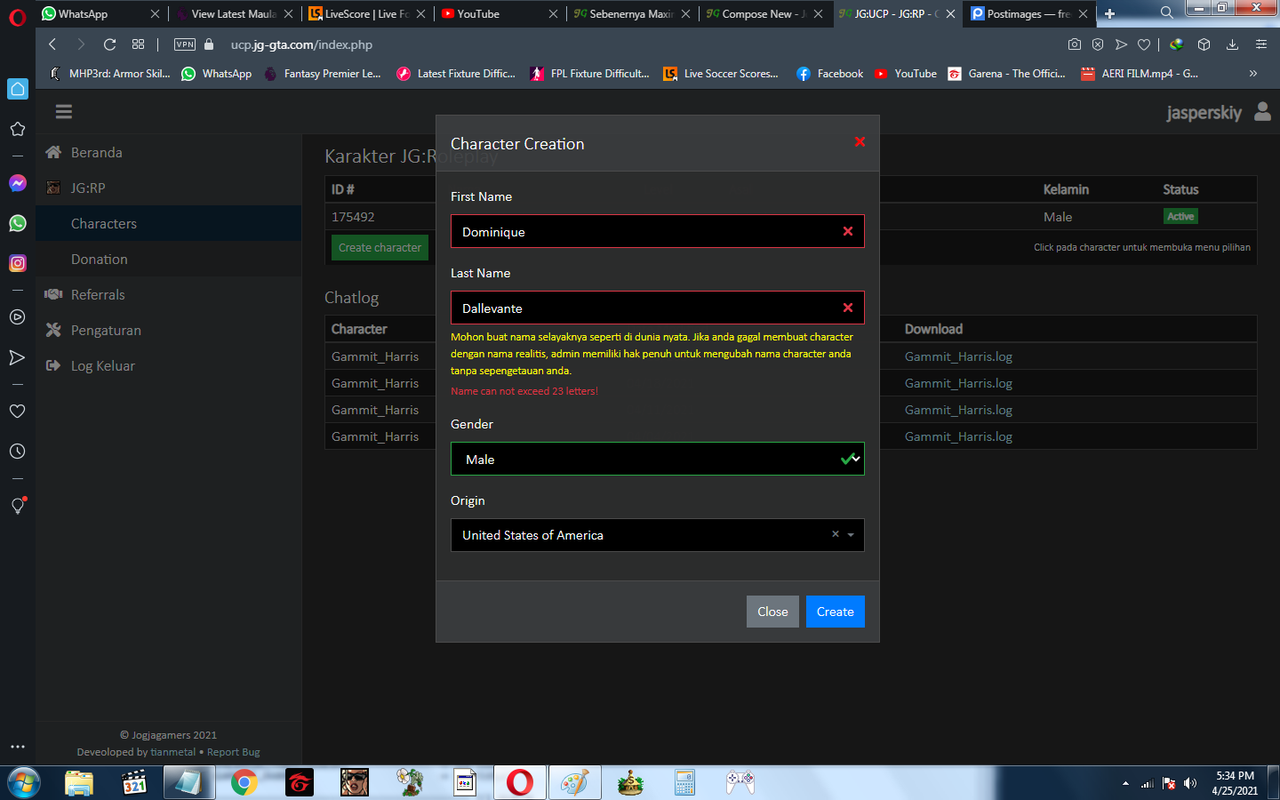Click the send arrow in the address bar
The image size is (1280, 800).
(1121, 44)
